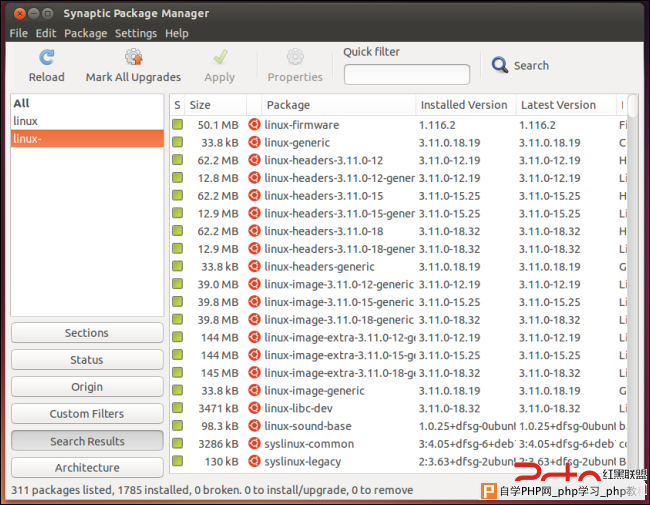This screenshot has height=505, width=650.
Task: Click Ubuntu icon beside linux-image-3.11.0-12-generic
Action: click(x=254, y=284)
